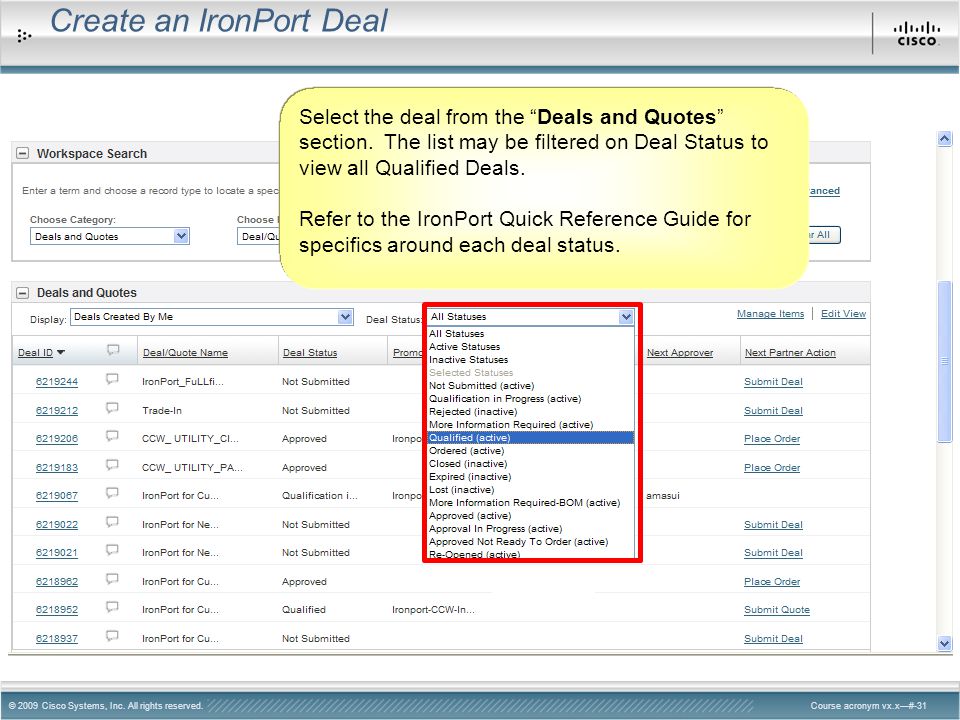
Task: Click Place Order for deal 6219206
Action: 772,438
